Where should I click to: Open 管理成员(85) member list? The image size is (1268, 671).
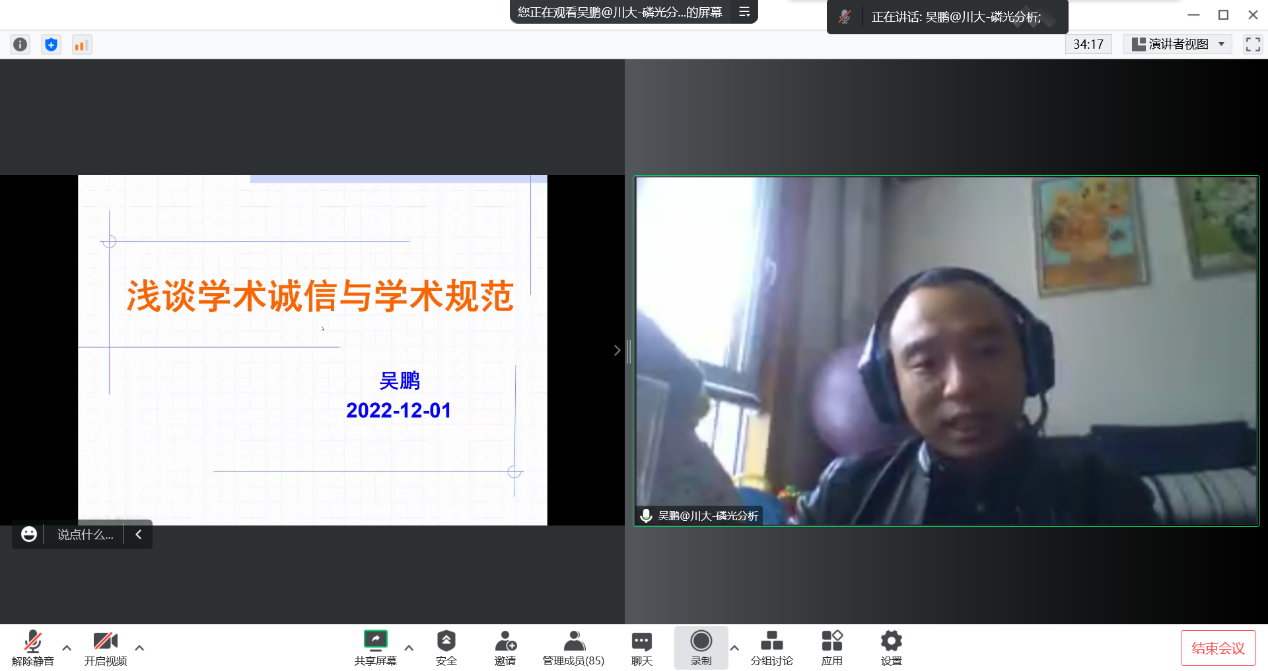[x=573, y=647]
